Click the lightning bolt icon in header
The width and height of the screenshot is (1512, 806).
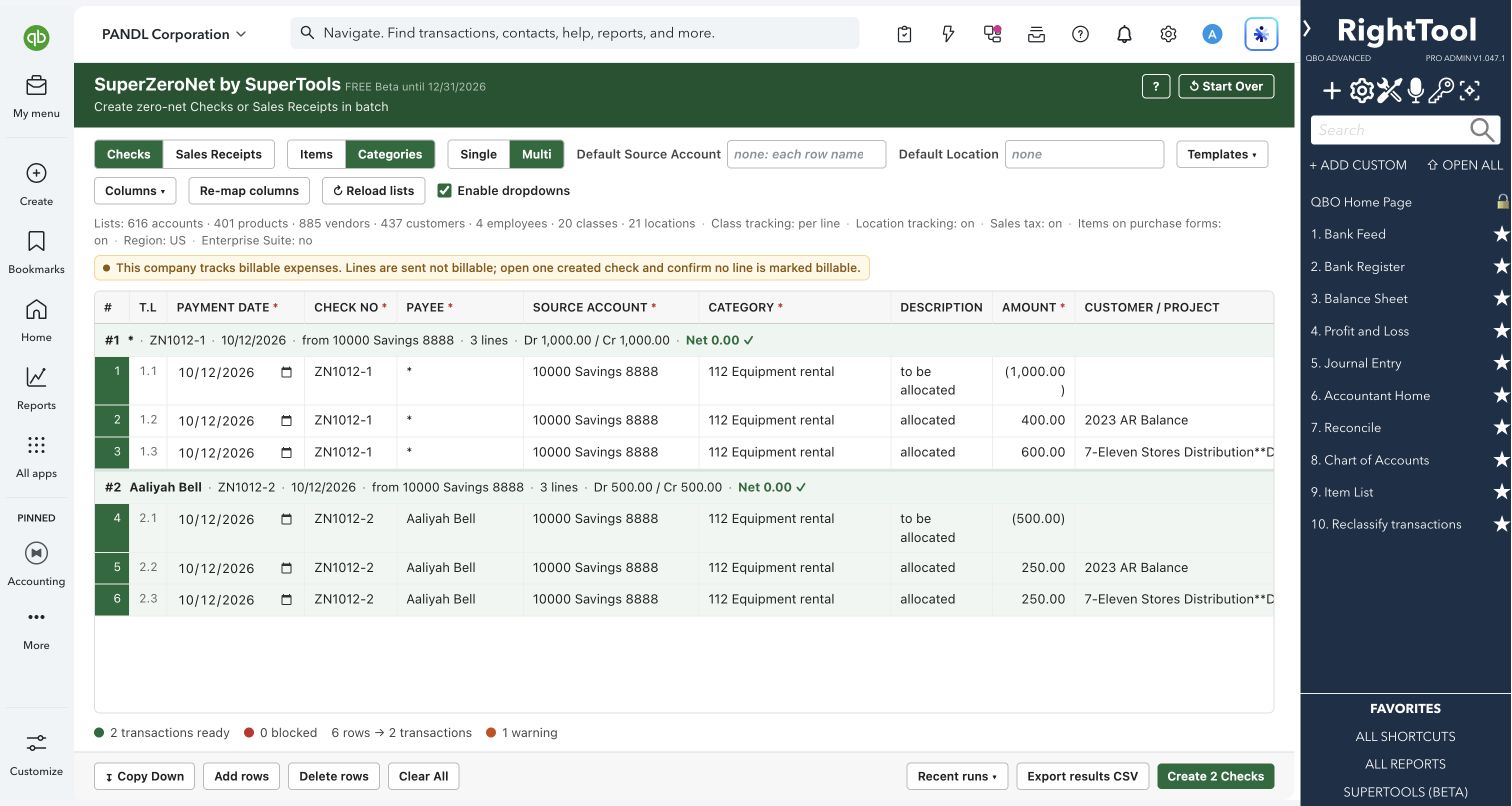point(948,34)
